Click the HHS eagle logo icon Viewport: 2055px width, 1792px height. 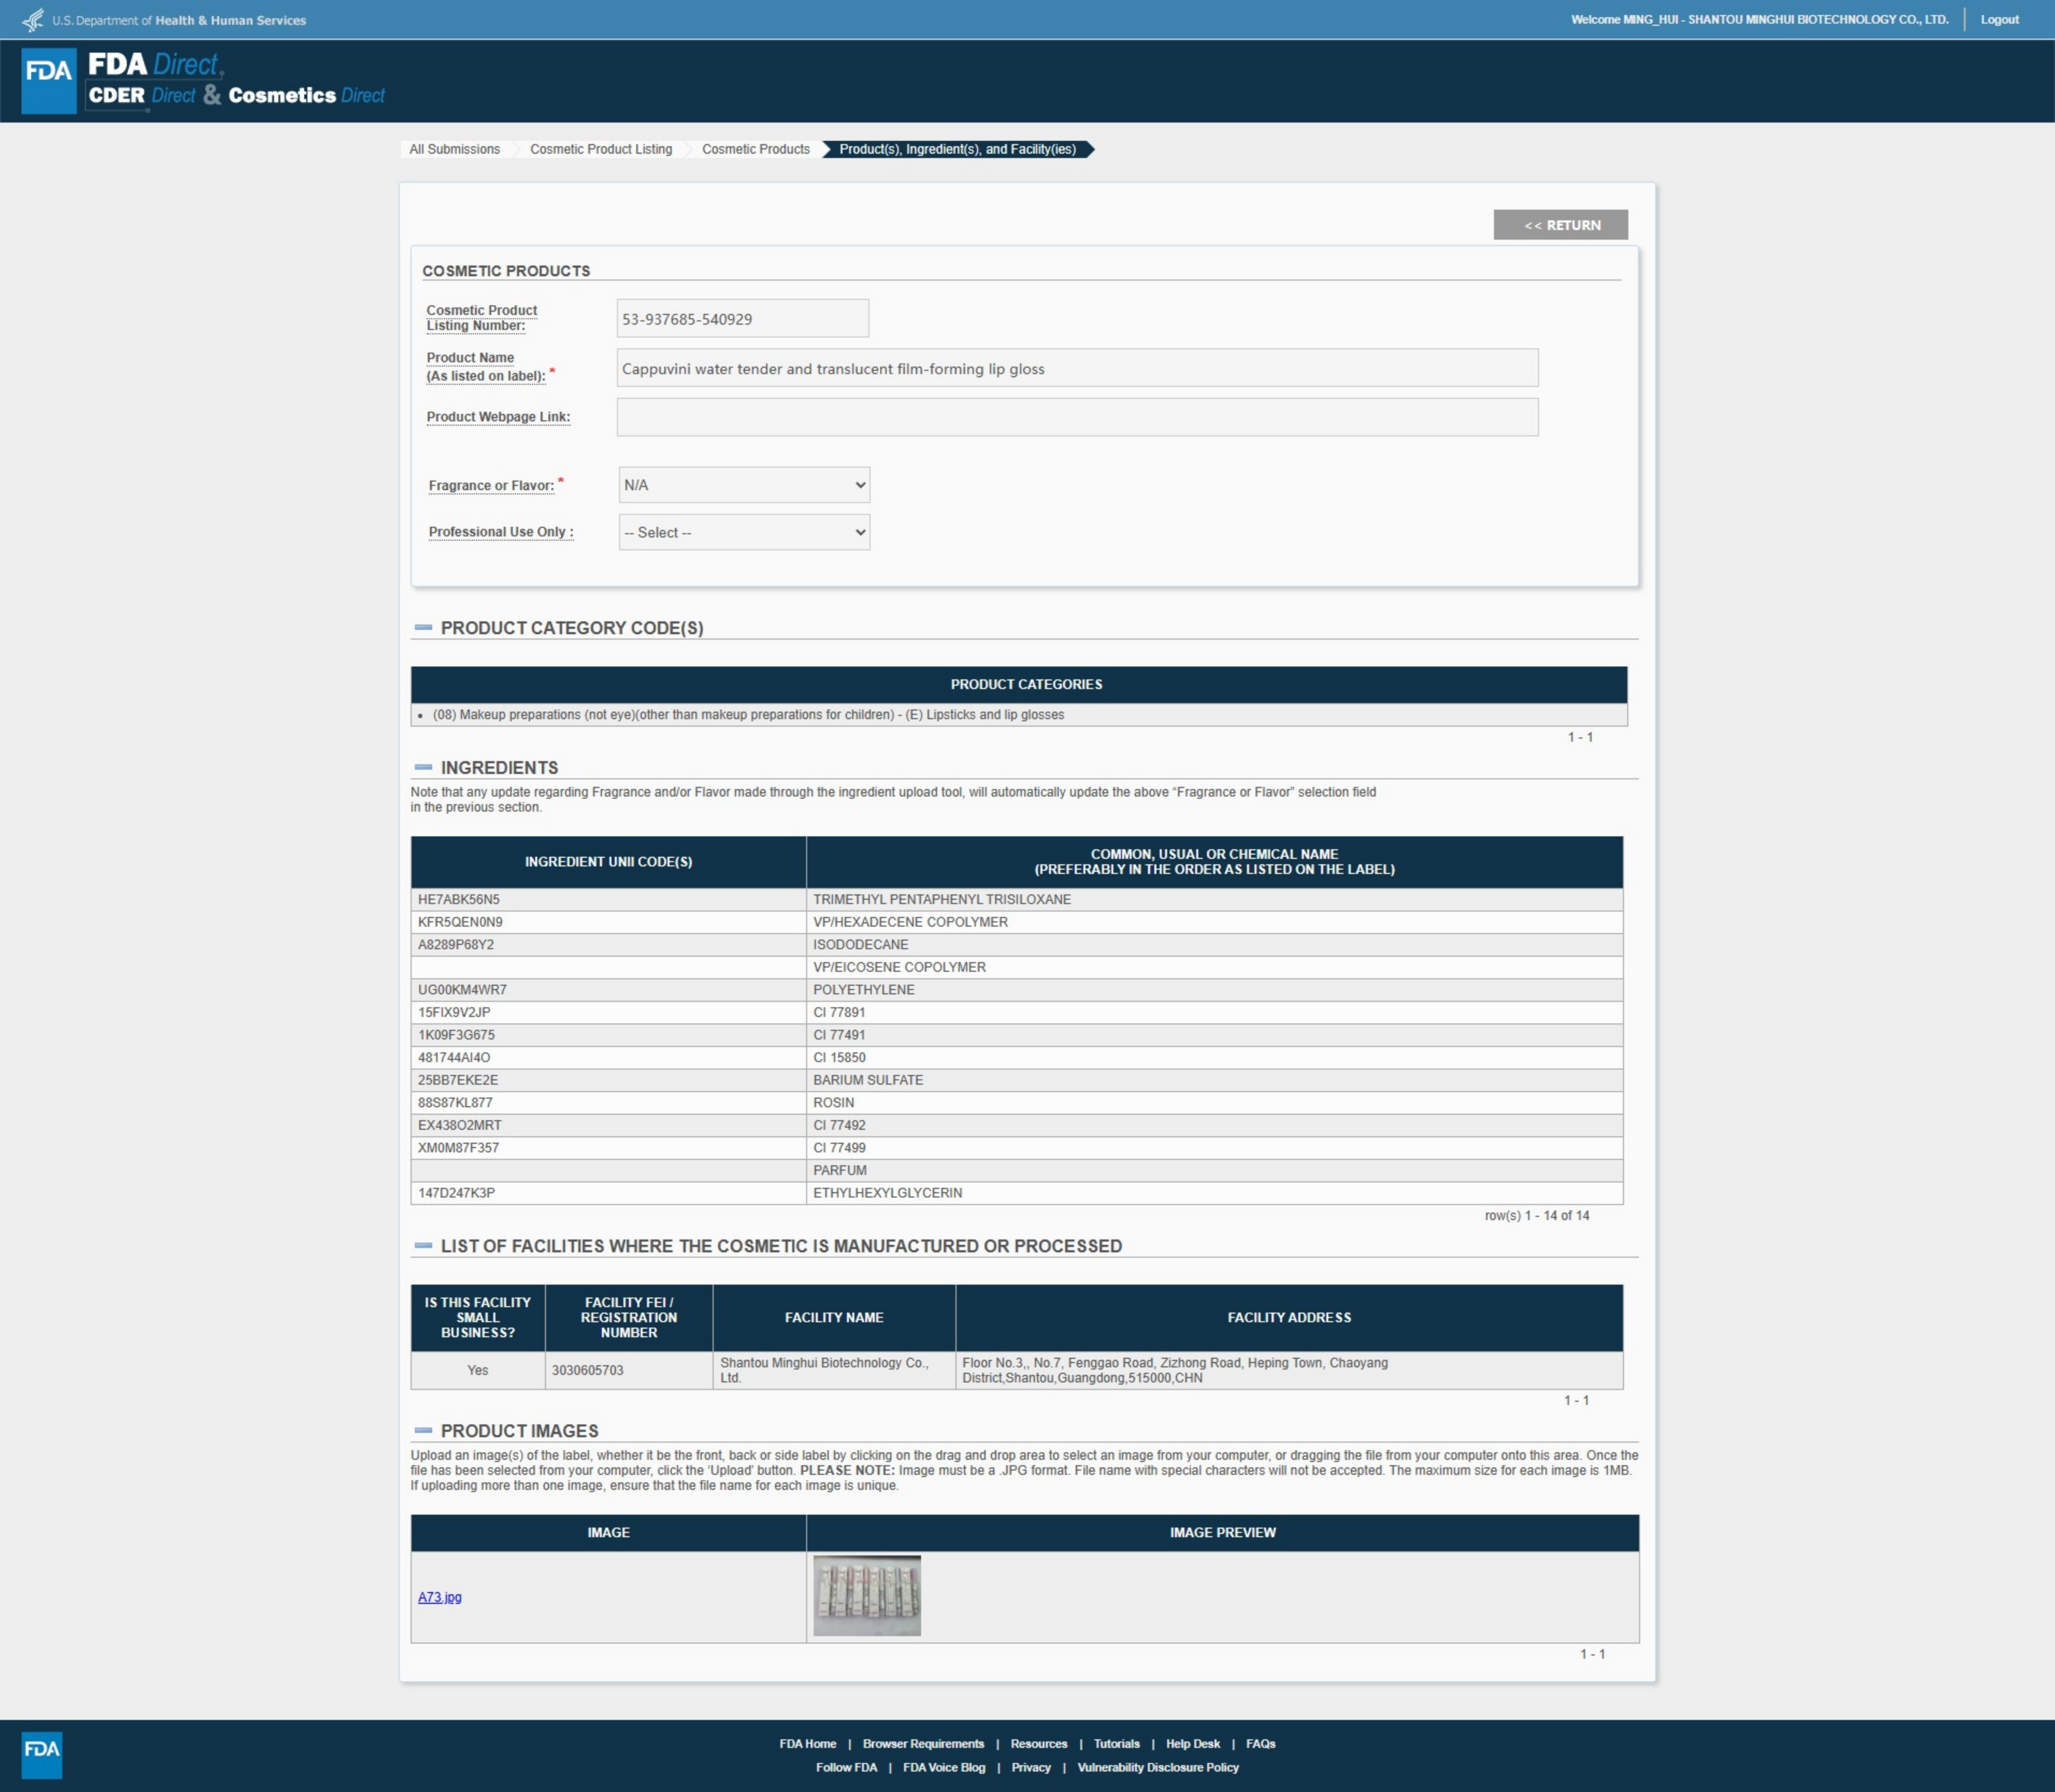33,20
